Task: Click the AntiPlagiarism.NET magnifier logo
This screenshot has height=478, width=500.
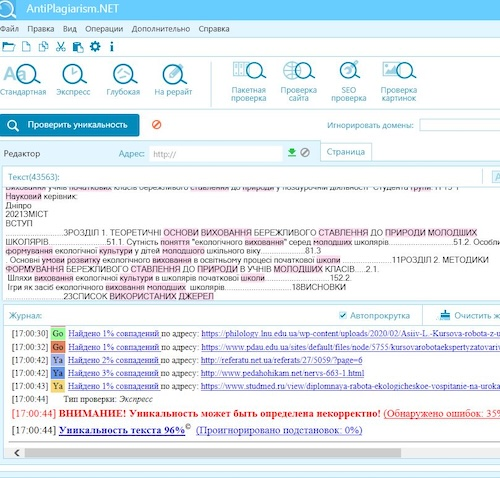Action: [7, 9]
